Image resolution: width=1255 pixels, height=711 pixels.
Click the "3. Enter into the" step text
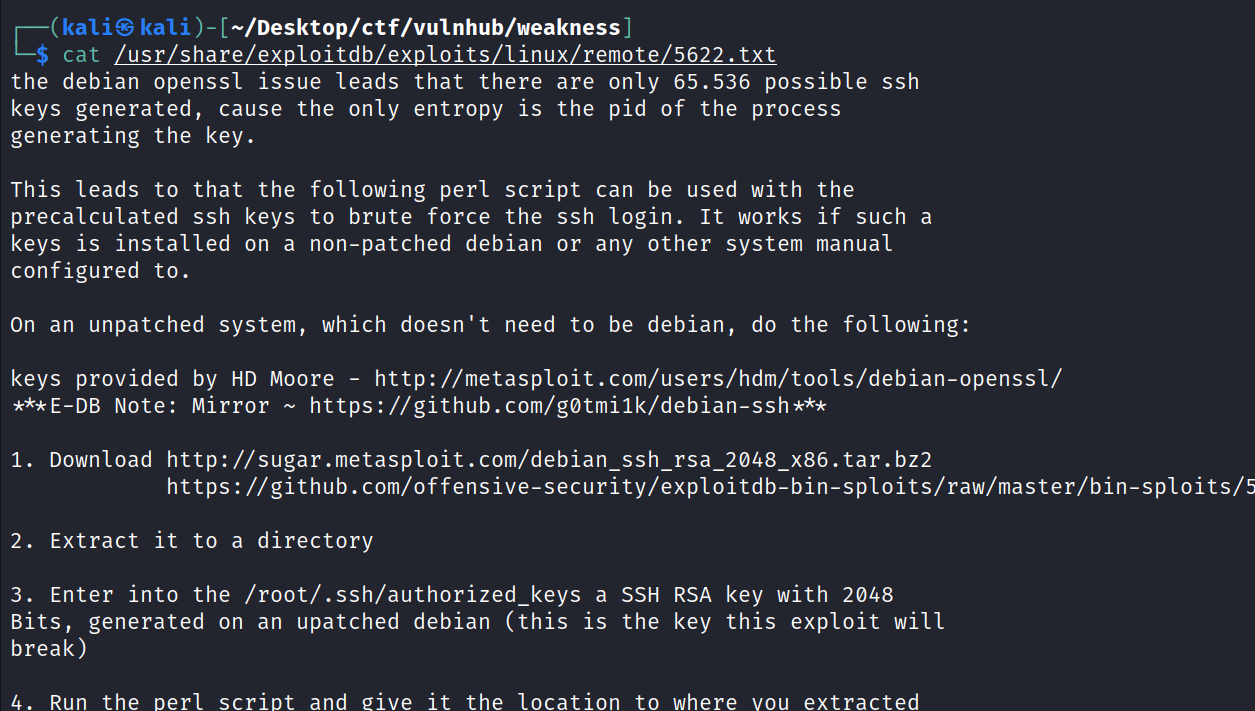pos(121,595)
